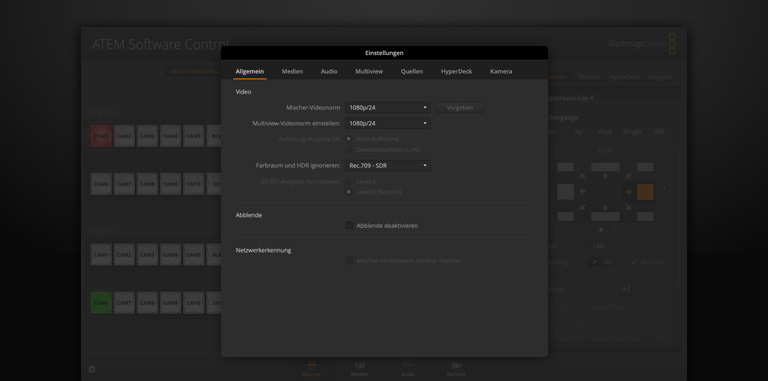Viewport: 768px width, 381px height.
Task: Open the Farbraum und HDR dropdown
Action: pos(388,166)
